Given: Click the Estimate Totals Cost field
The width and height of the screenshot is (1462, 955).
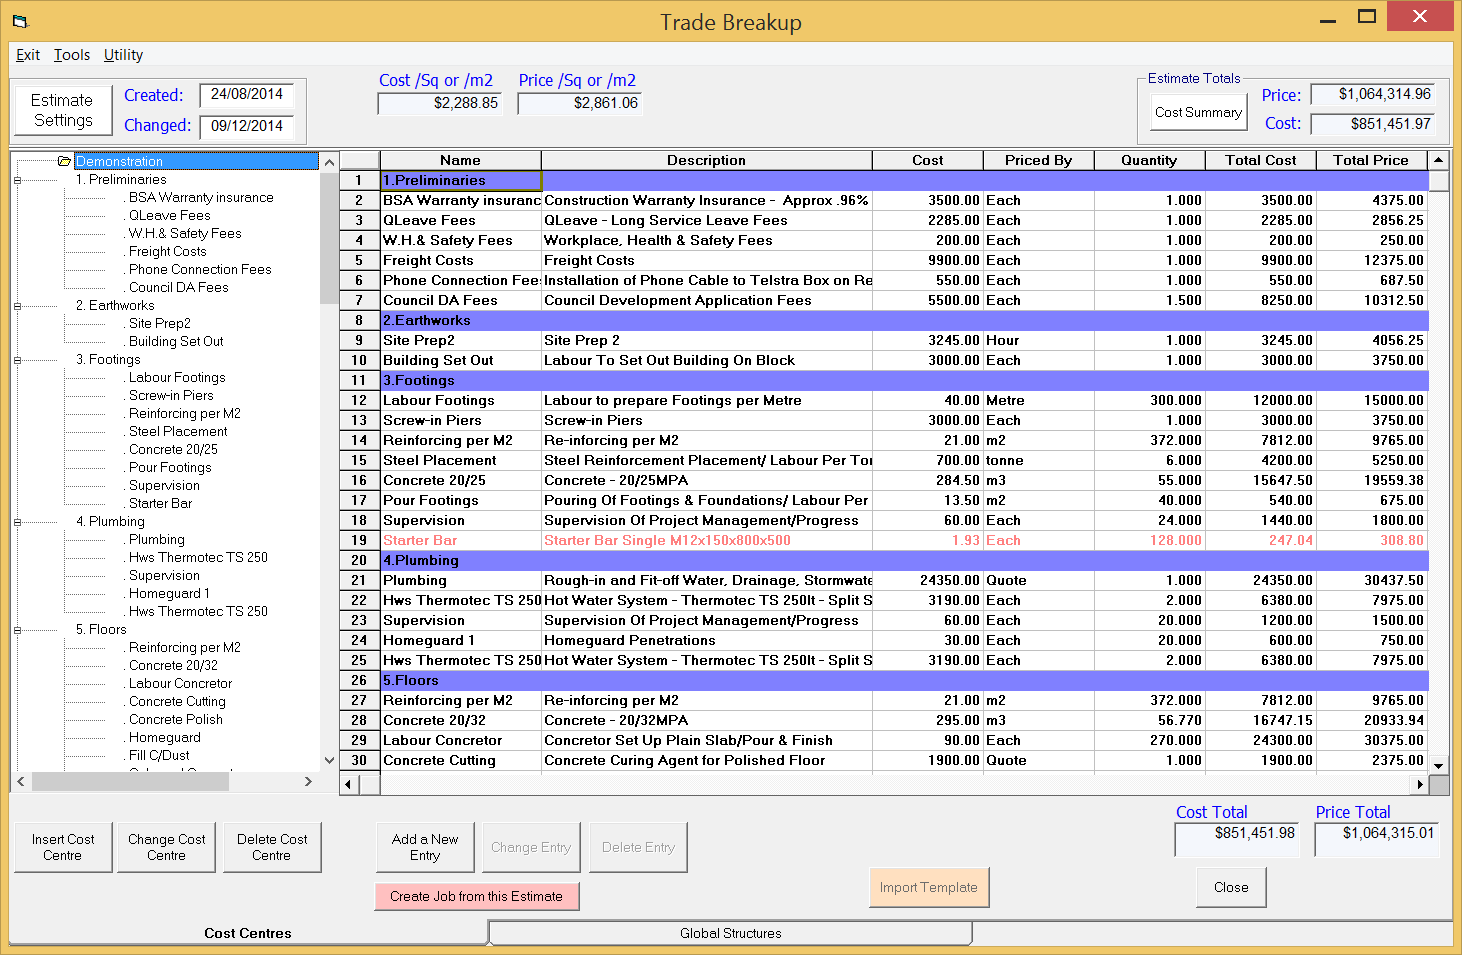Looking at the screenshot, I should [1373, 124].
